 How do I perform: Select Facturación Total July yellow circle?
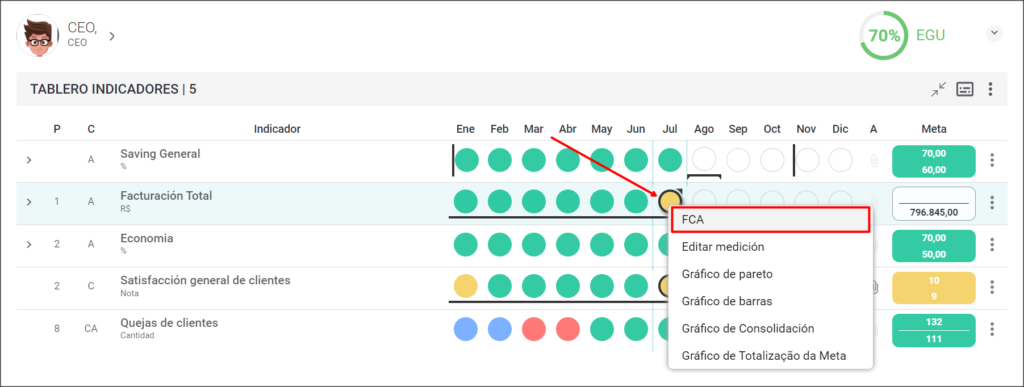670,202
